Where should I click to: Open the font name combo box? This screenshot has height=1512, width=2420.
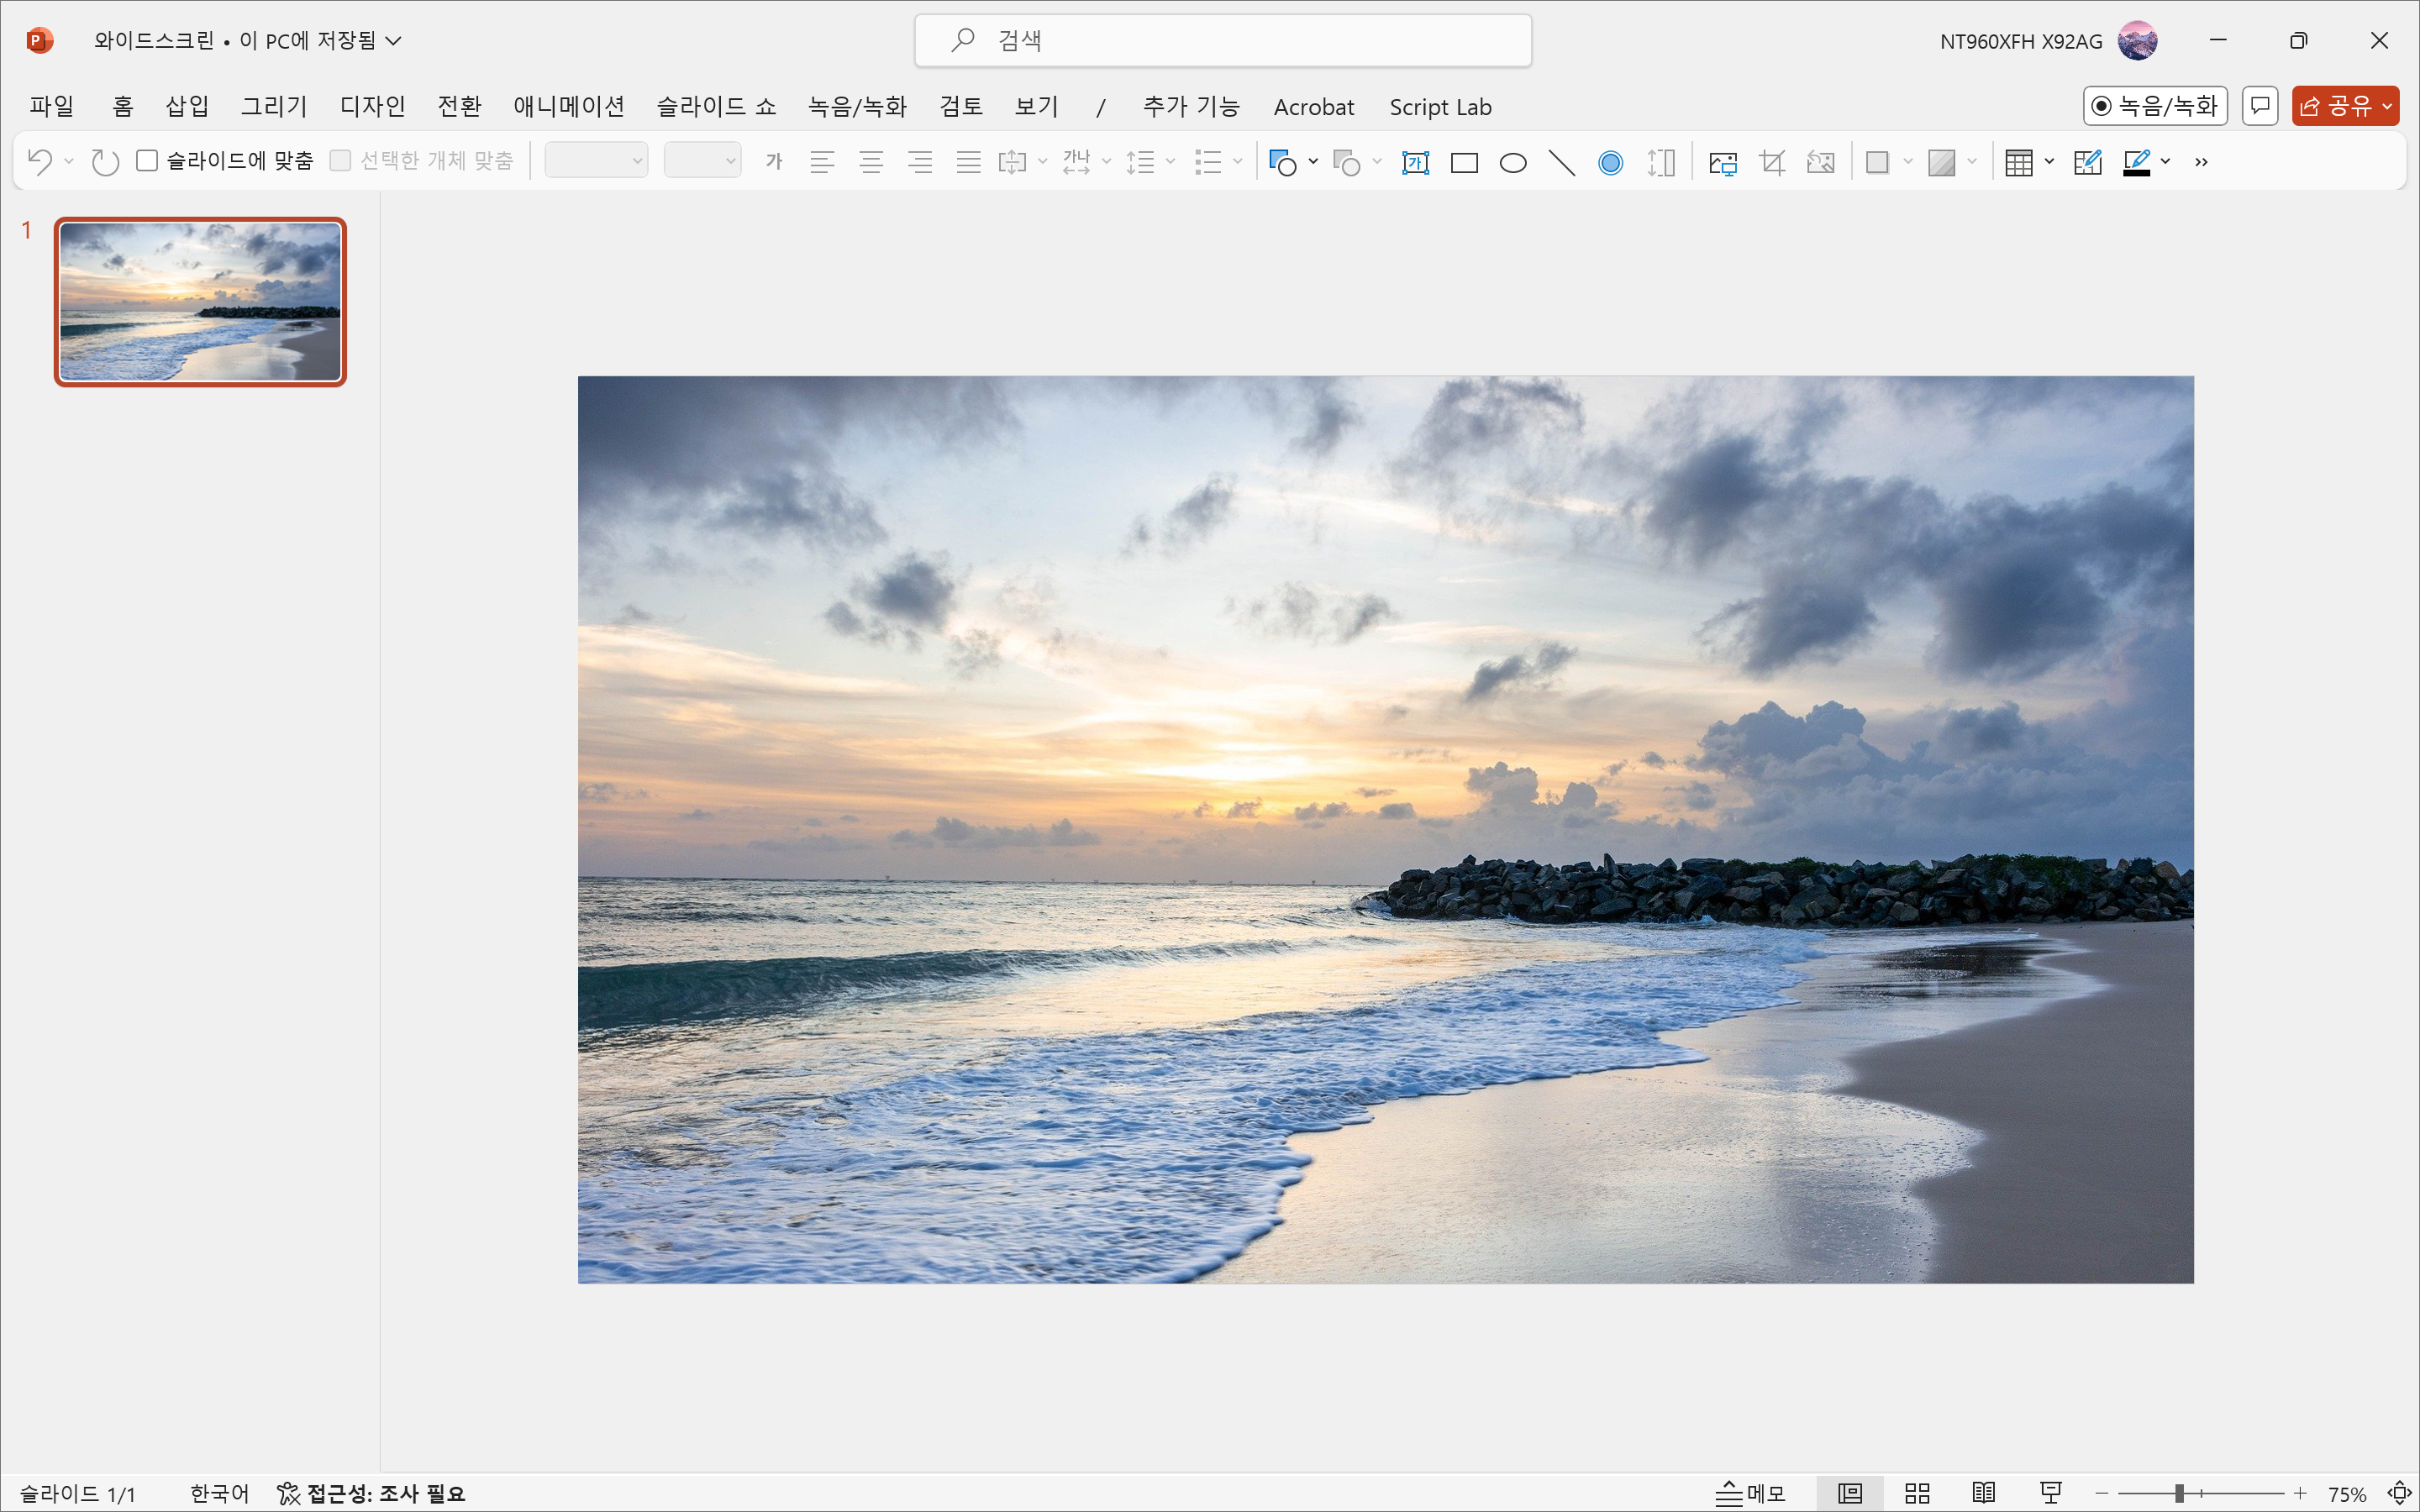[x=596, y=161]
